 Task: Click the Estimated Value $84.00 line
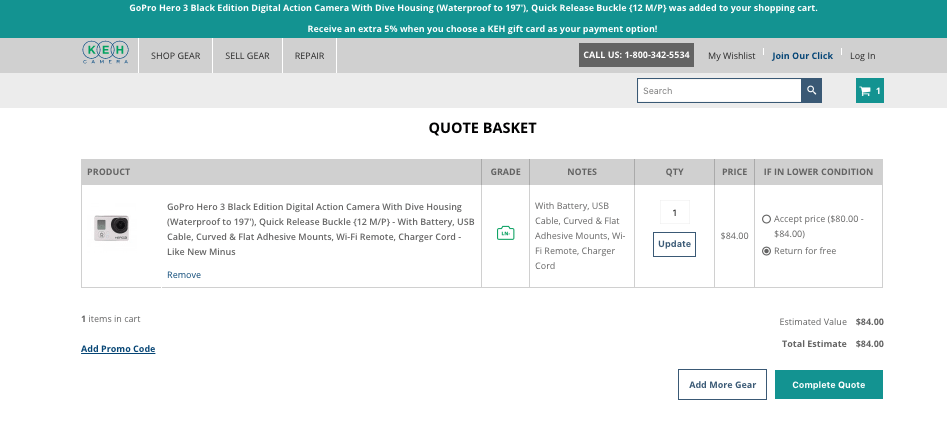point(831,322)
